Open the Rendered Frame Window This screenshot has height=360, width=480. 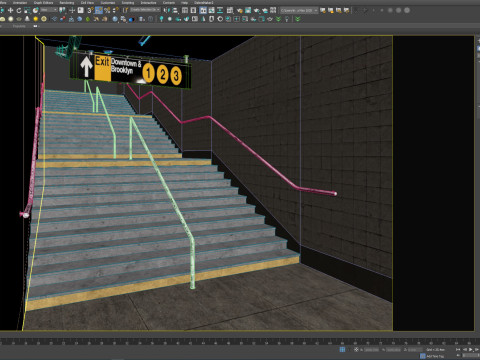[248, 10]
